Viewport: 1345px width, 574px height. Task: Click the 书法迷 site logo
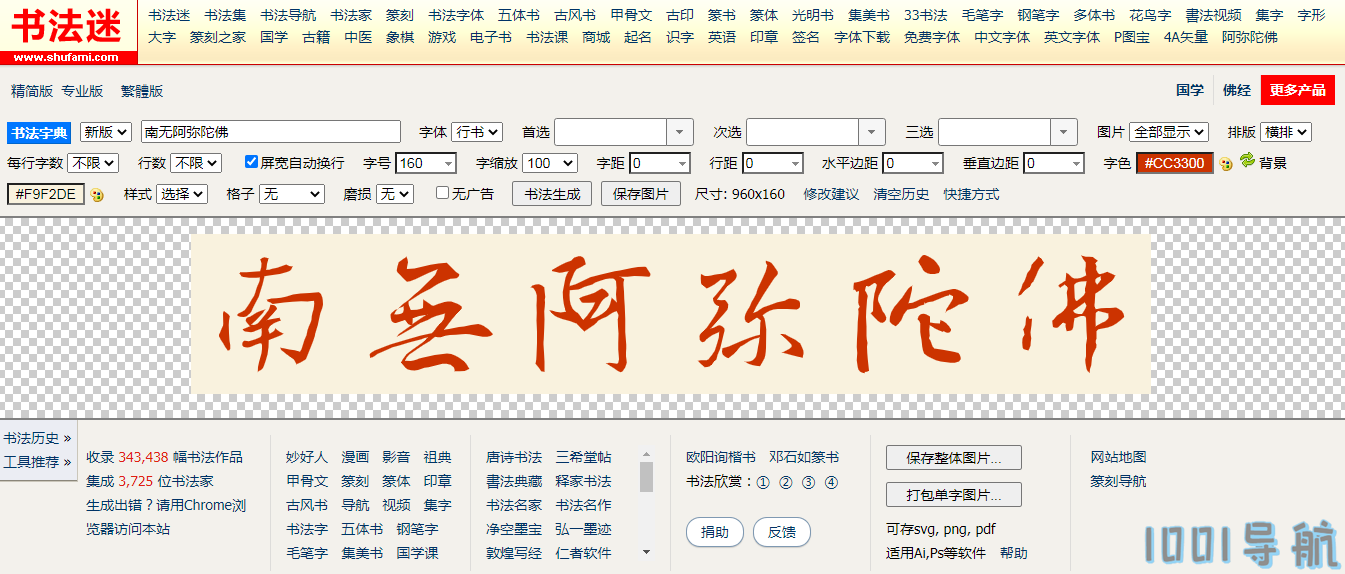[68, 32]
